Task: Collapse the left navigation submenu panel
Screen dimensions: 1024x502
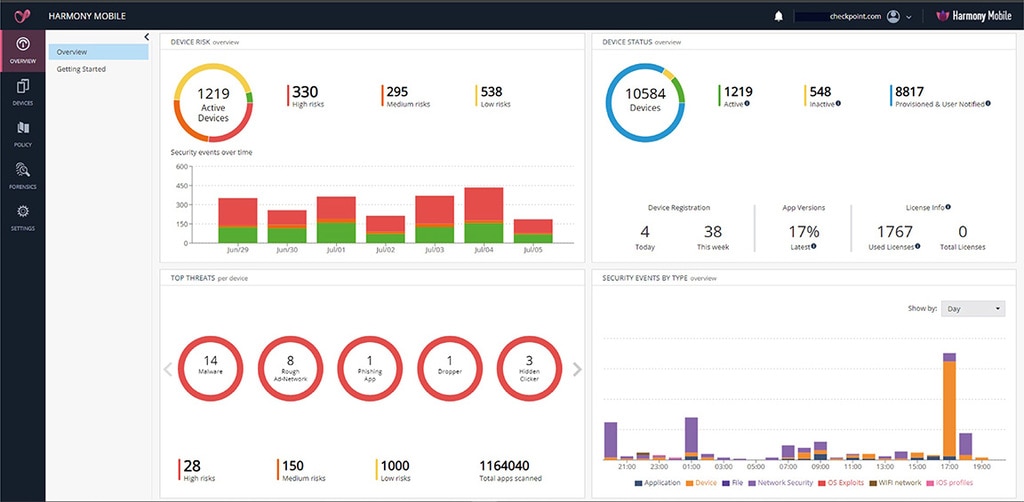Action: [x=147, y=37]
